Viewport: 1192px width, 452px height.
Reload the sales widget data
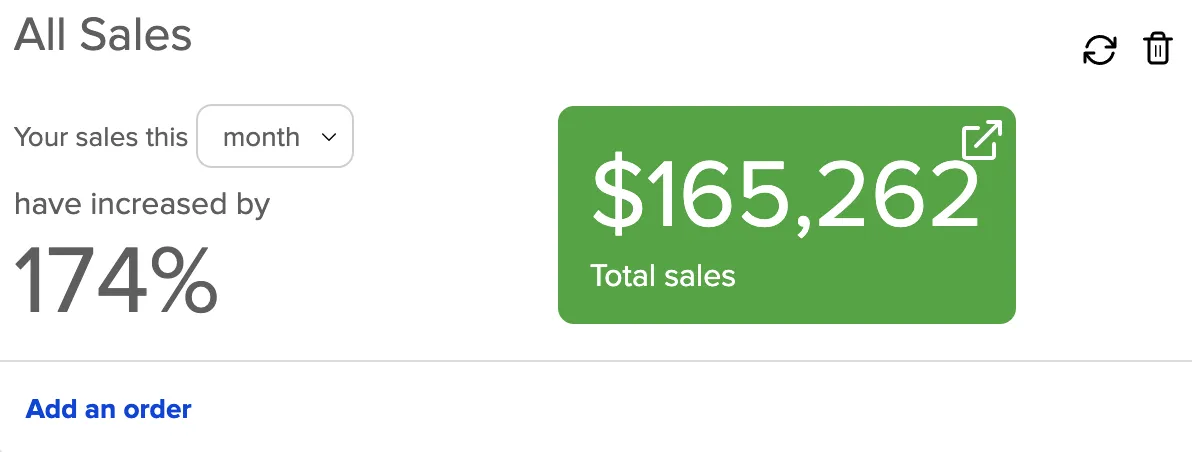coord(1099,50)
